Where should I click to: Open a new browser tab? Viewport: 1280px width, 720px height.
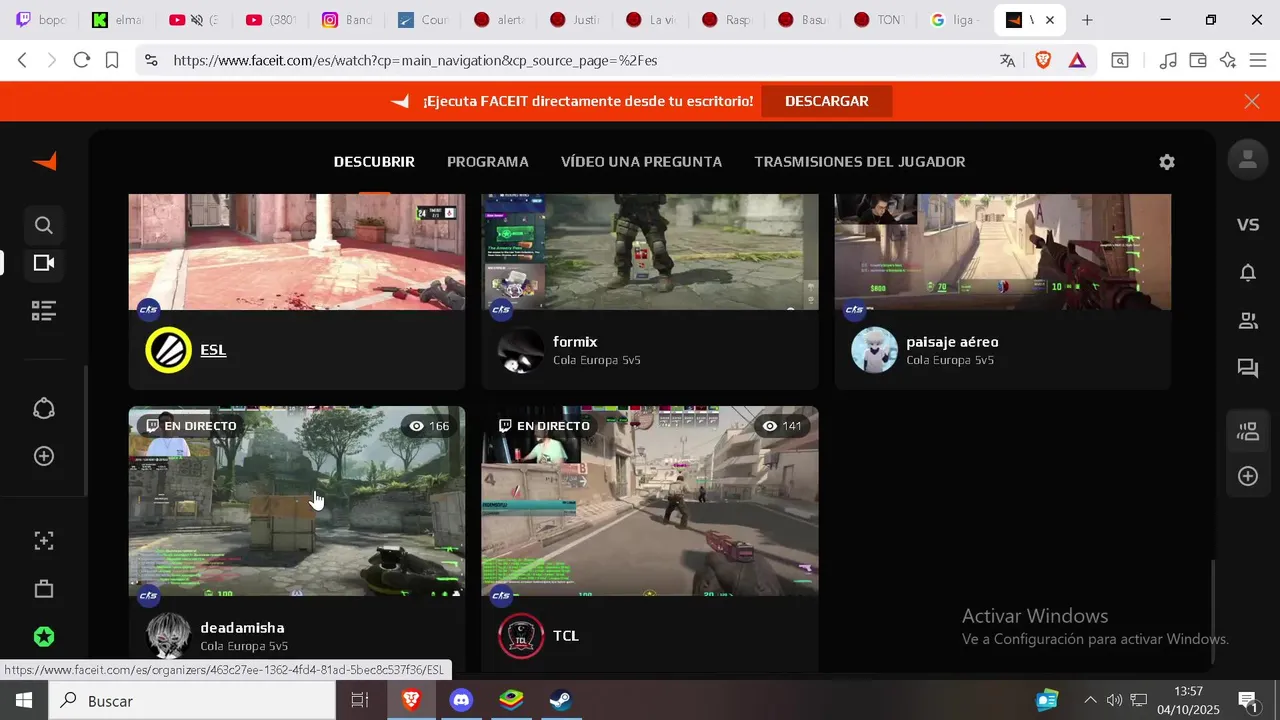tap(1087, 20)
